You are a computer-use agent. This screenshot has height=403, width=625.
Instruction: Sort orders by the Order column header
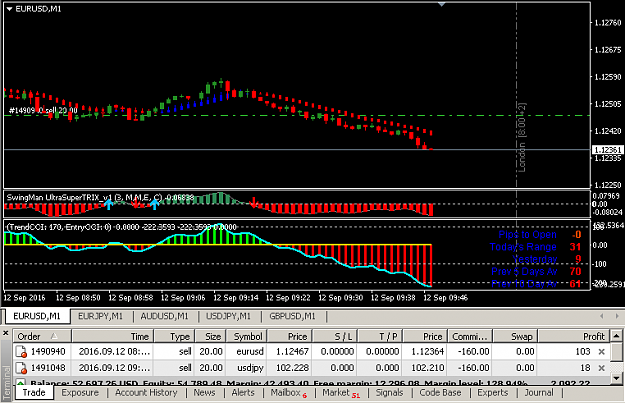(42, 336)
